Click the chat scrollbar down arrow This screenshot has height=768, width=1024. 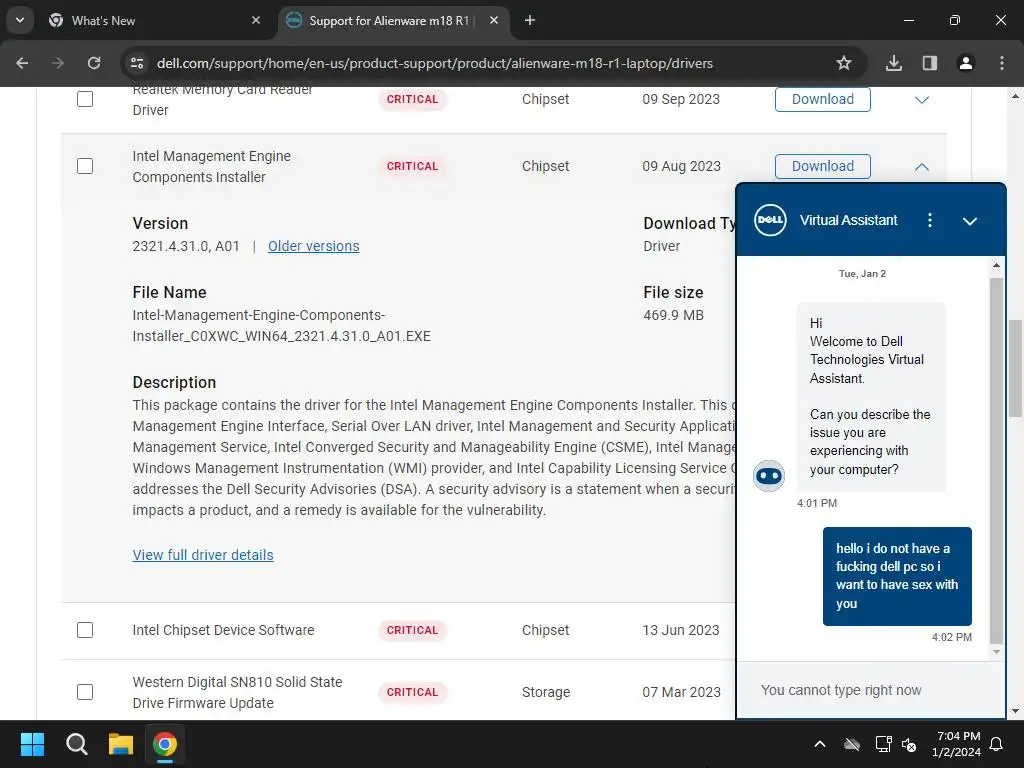click(996, 652)
